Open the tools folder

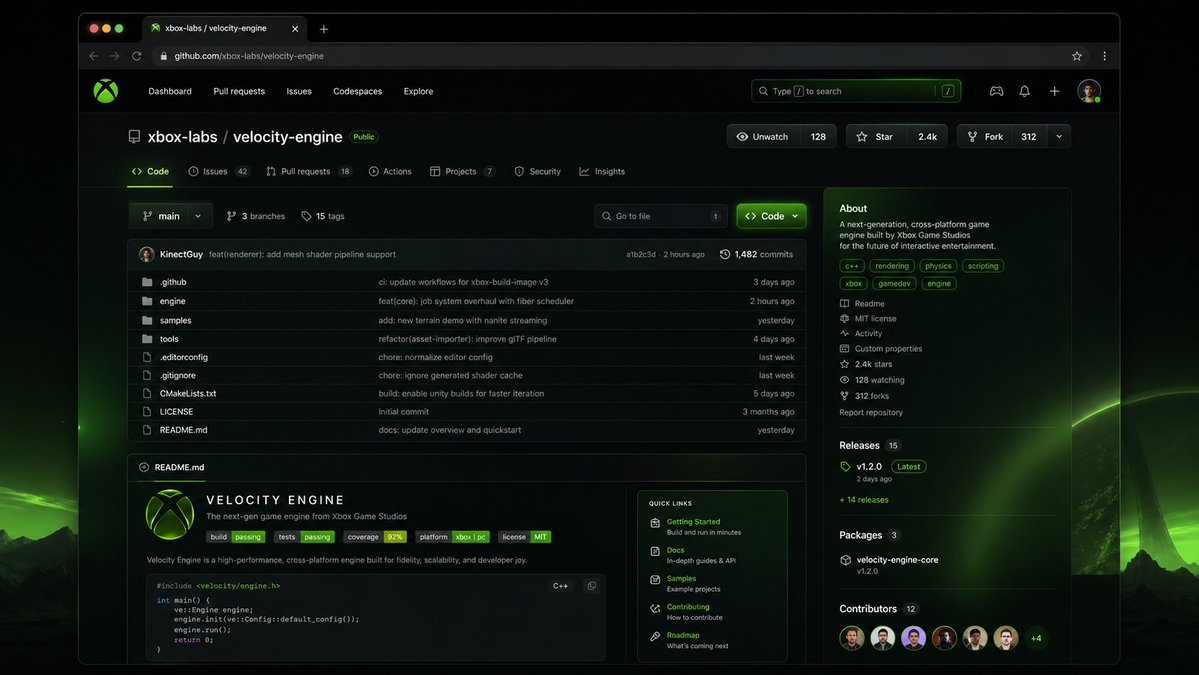[169, 339]
